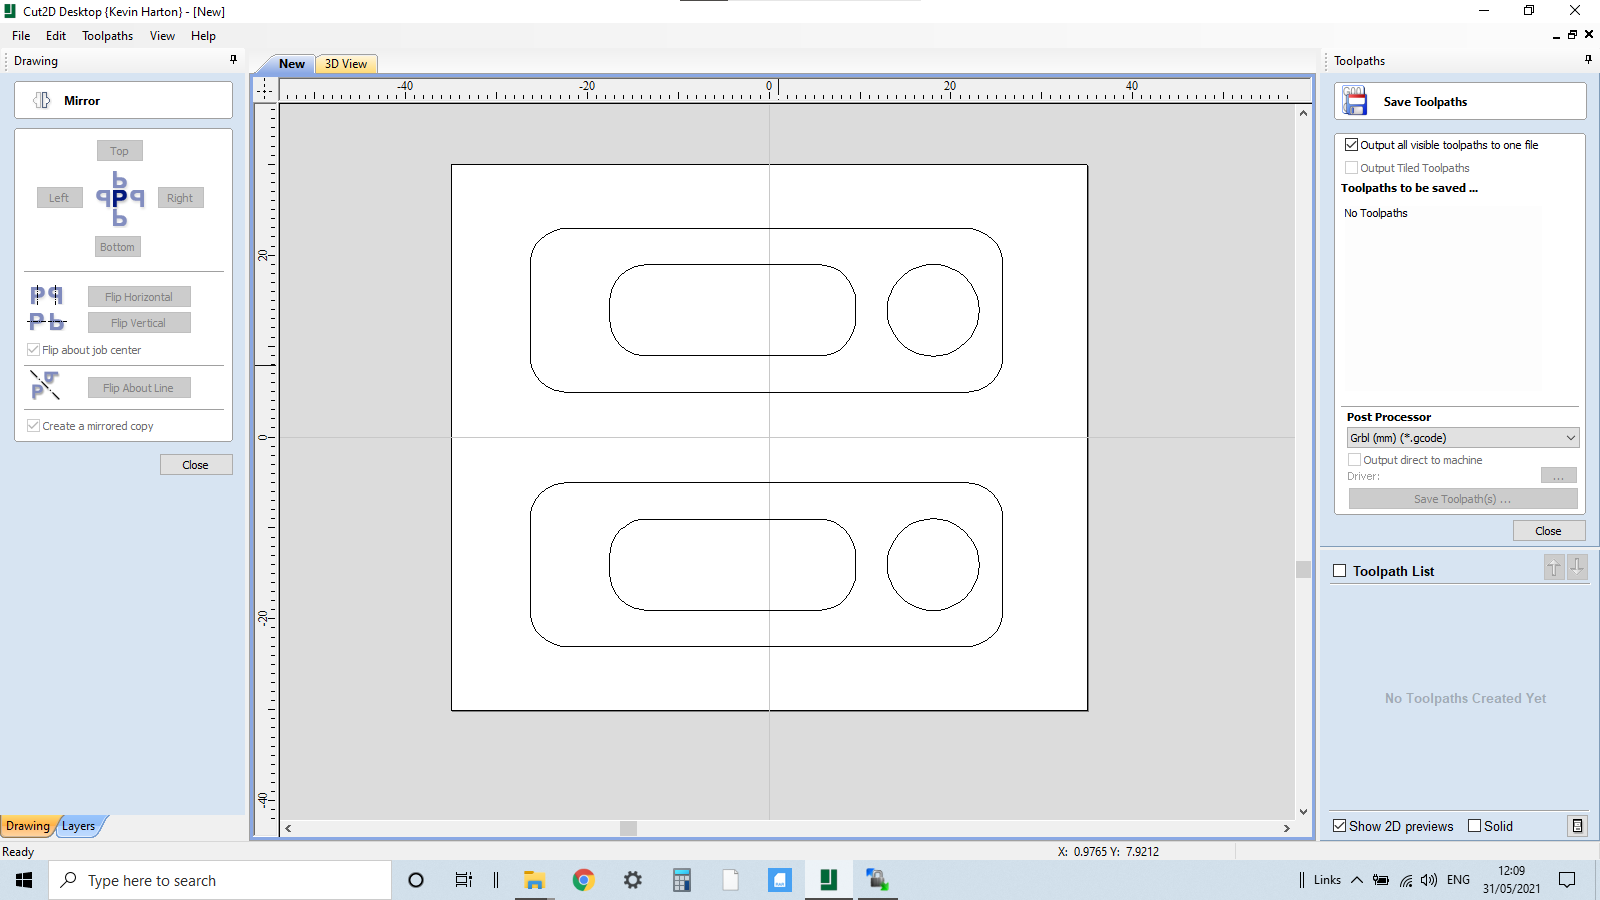Close the Mirror form
1600x900 pixels.
pos(196,464)
